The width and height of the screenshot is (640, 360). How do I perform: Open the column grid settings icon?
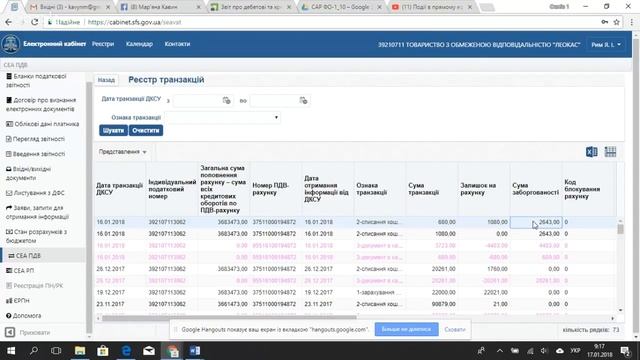click(x=610, y=152)
